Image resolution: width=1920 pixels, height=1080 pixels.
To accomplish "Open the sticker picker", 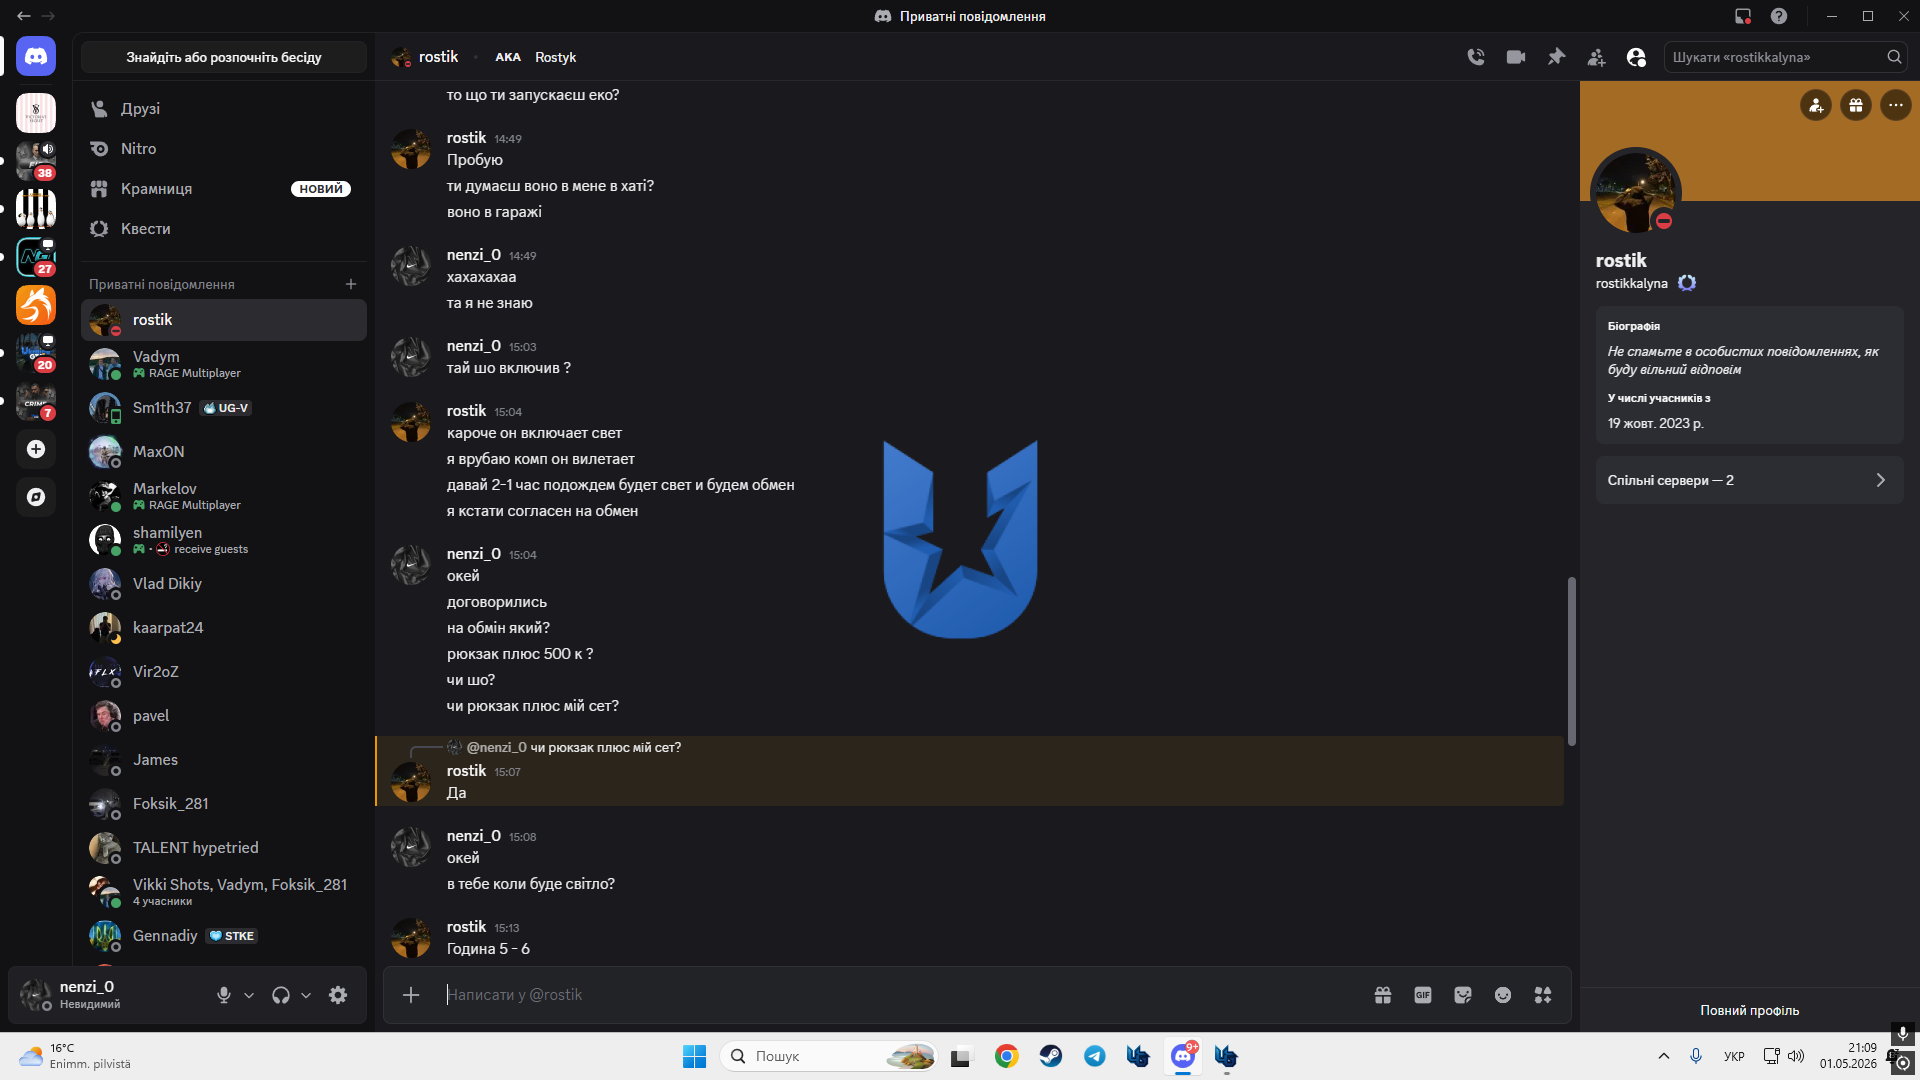I will 1463,995.
